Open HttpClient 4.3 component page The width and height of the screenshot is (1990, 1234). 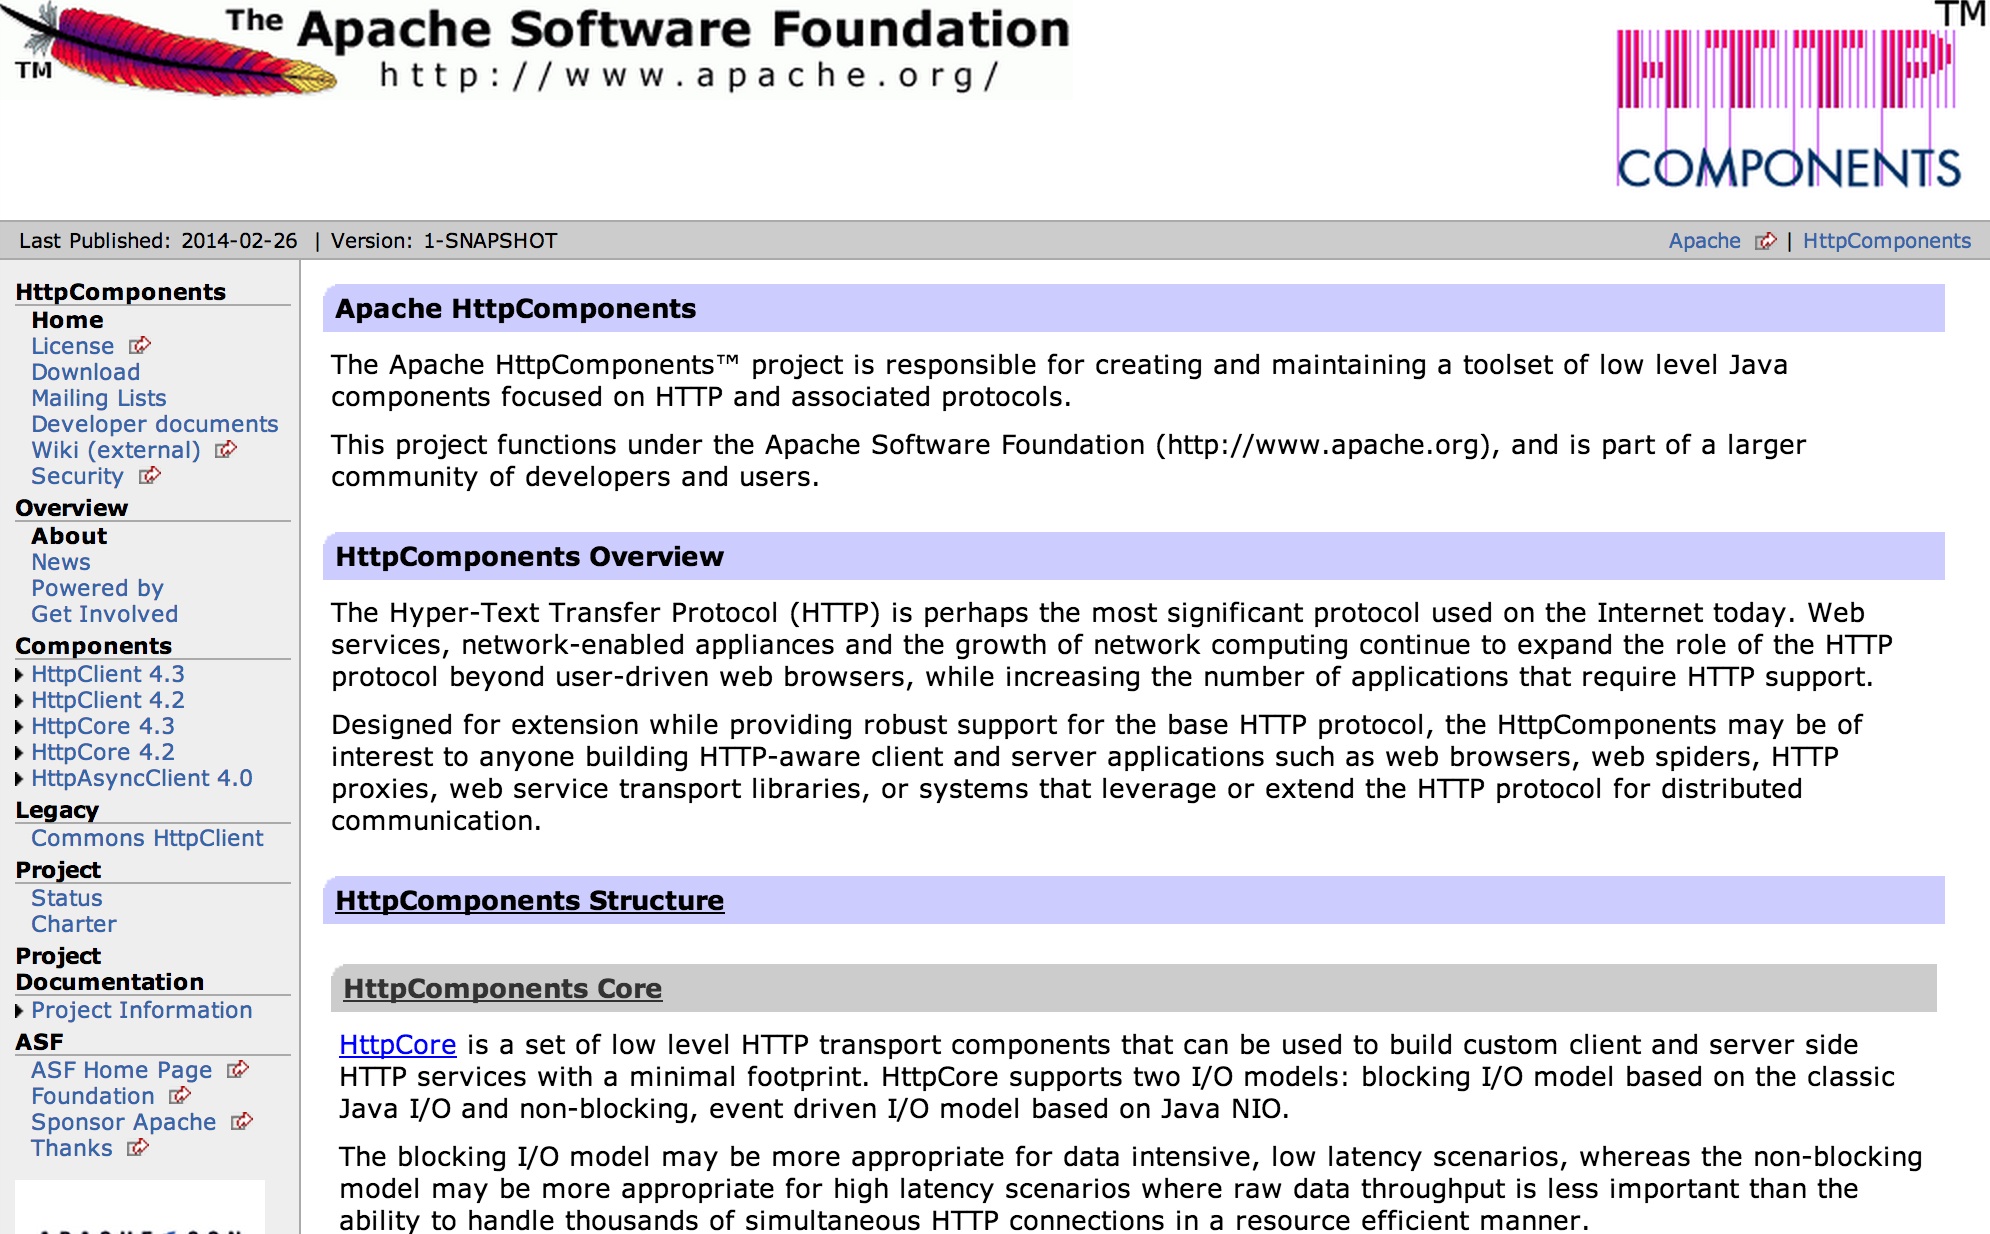click(108, 674)
